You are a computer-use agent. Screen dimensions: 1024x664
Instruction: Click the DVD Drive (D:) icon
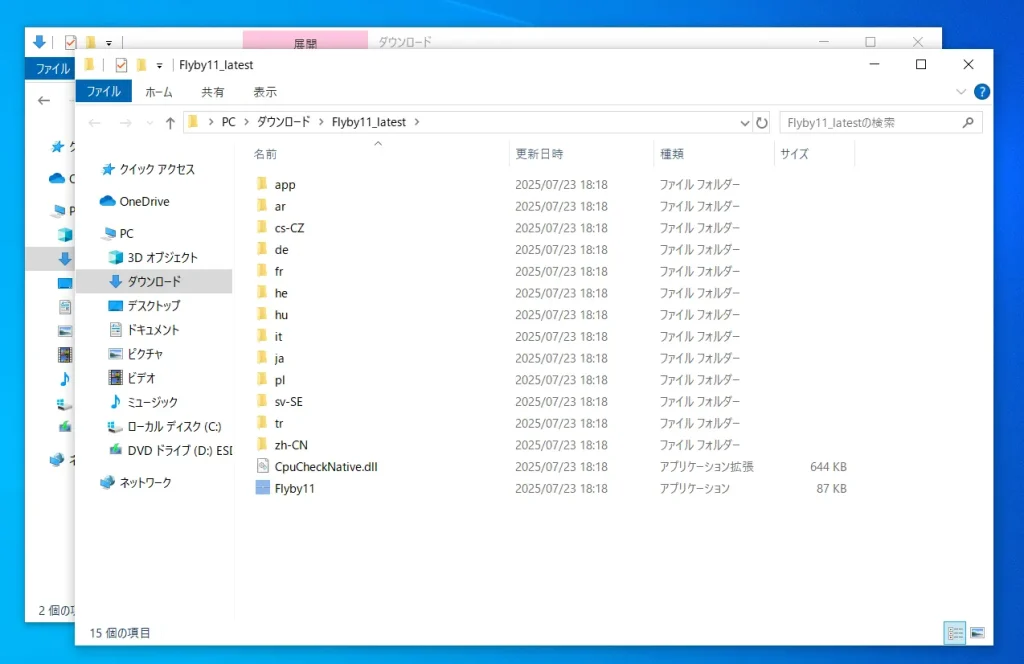click(x=116, y=450)
